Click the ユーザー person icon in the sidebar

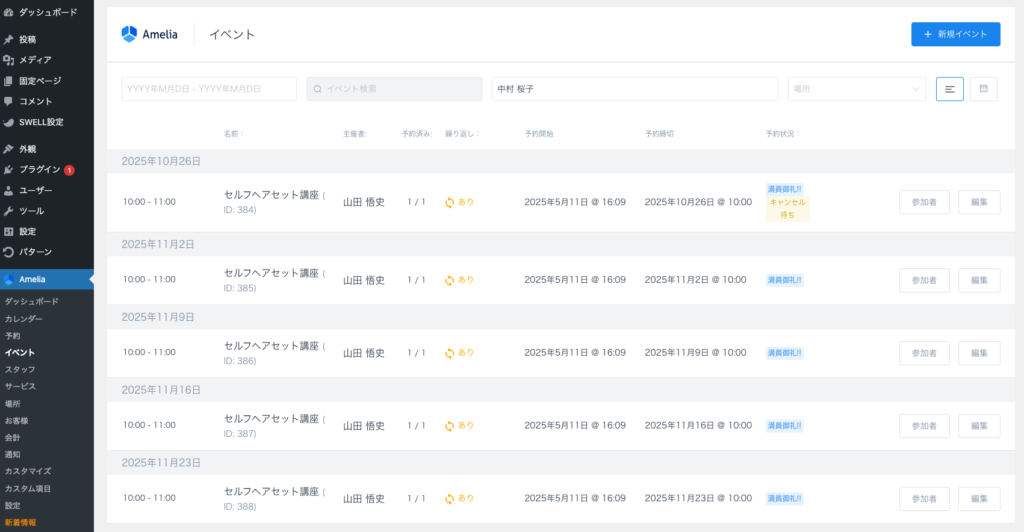(9, 190)
